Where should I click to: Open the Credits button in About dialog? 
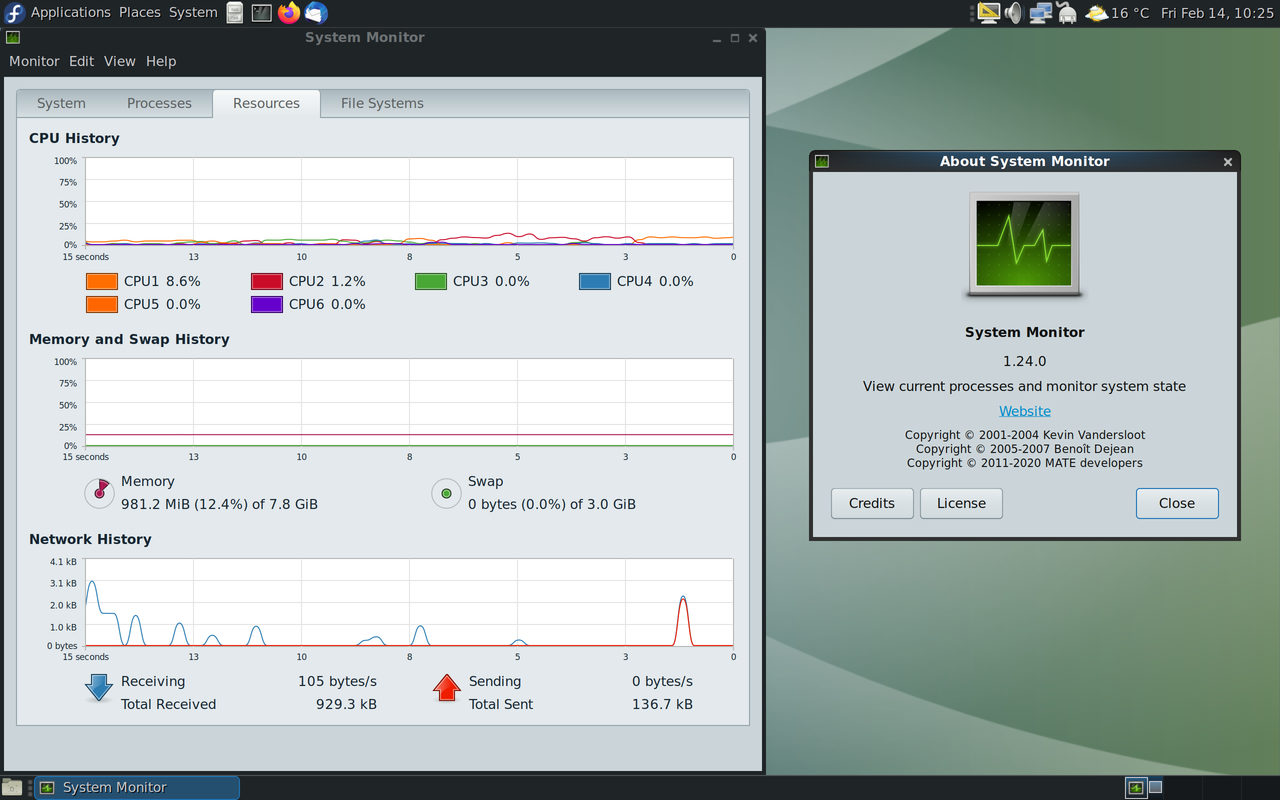(x=872, y=503)
